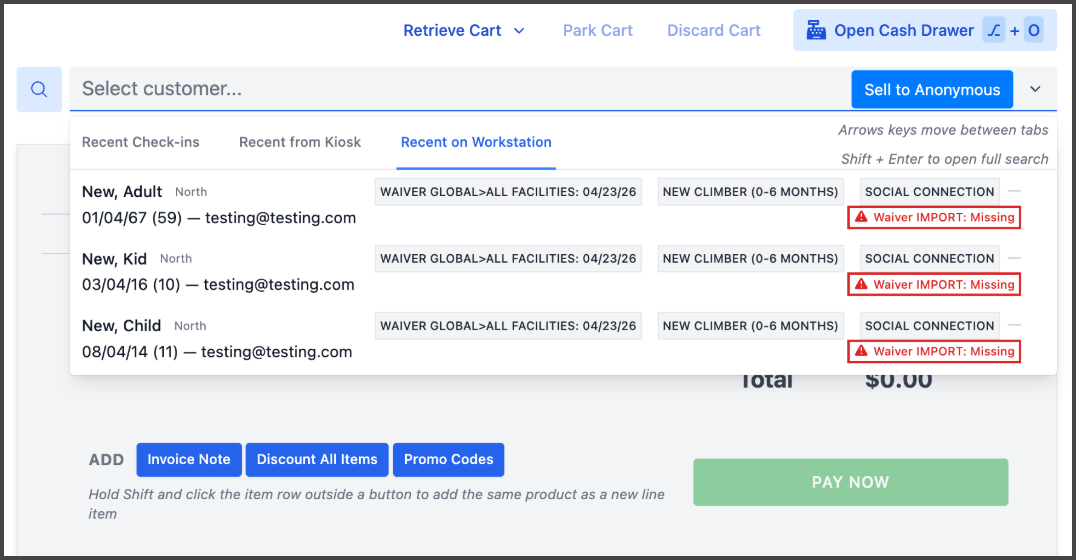Click the Sell to Anonymous button

pos(931,89)
